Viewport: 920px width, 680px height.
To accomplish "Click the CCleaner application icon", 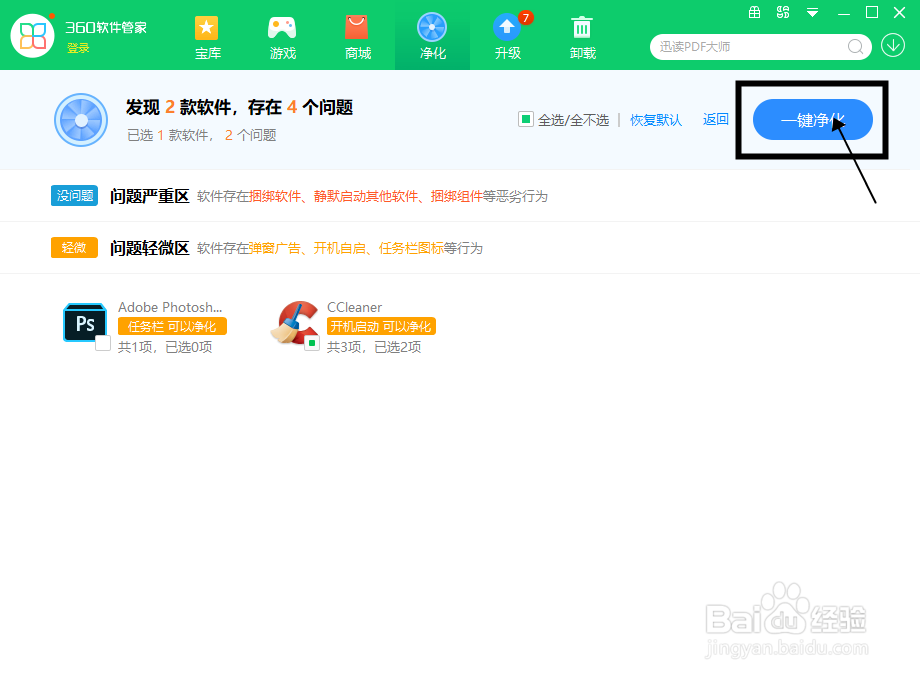I will pos(296,322).
